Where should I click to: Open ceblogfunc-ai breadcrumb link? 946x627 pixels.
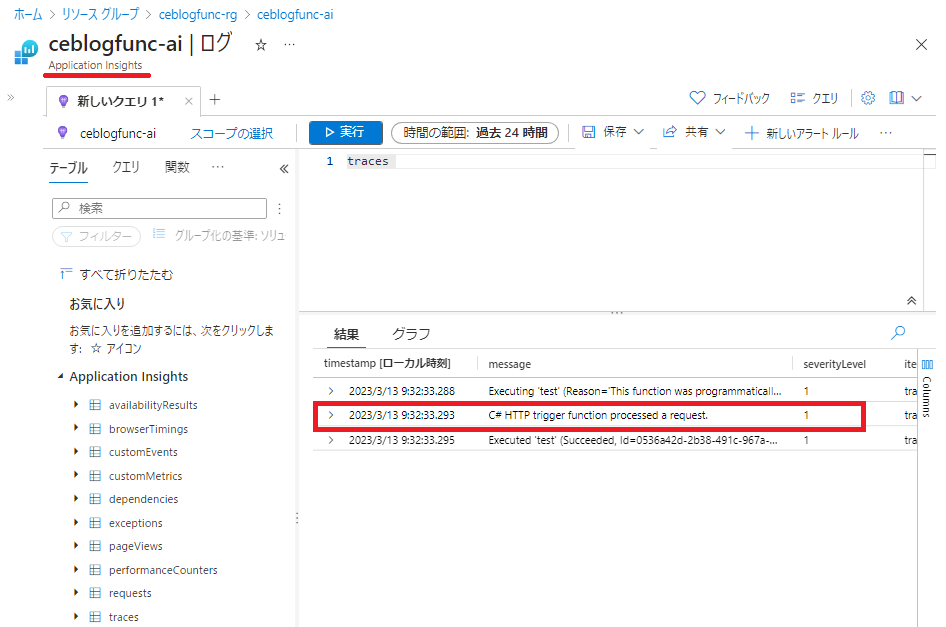point(295,14)
